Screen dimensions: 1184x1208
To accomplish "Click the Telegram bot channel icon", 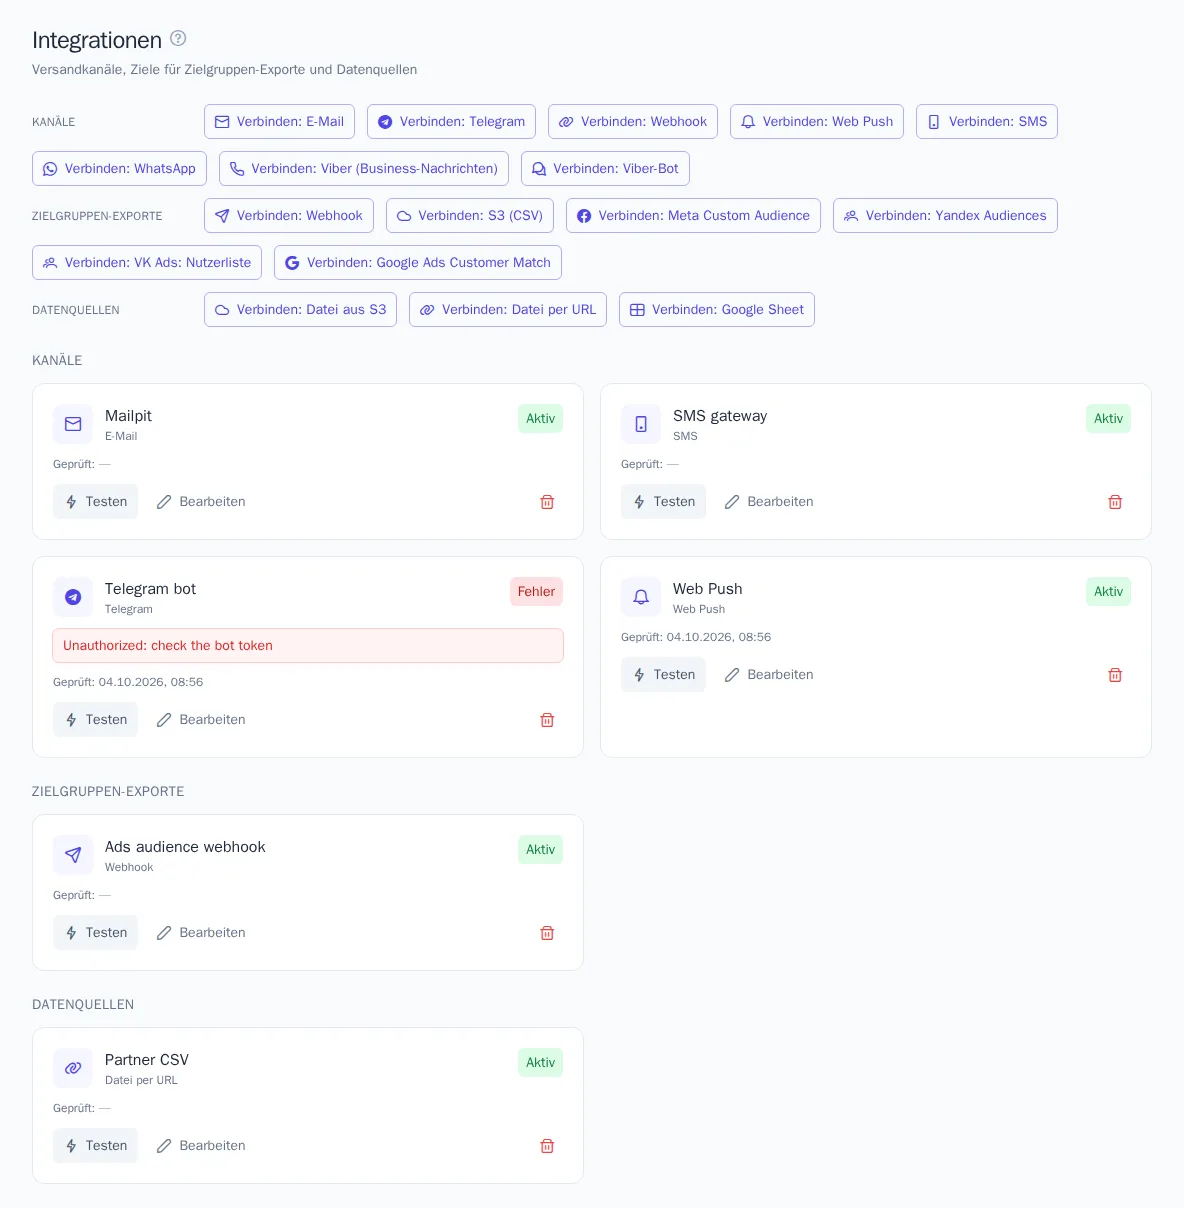I will tap(73, 597).
